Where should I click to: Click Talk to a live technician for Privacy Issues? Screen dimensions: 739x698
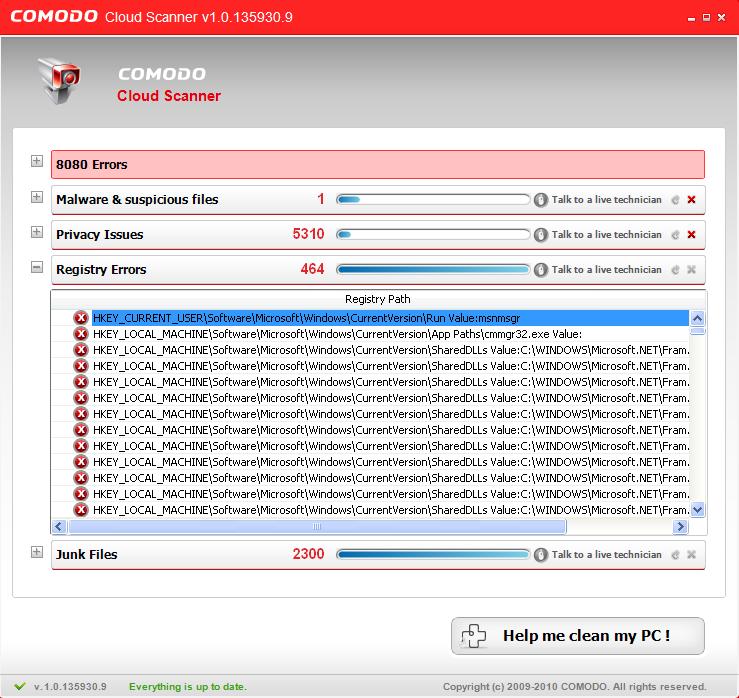coord(606,235)
